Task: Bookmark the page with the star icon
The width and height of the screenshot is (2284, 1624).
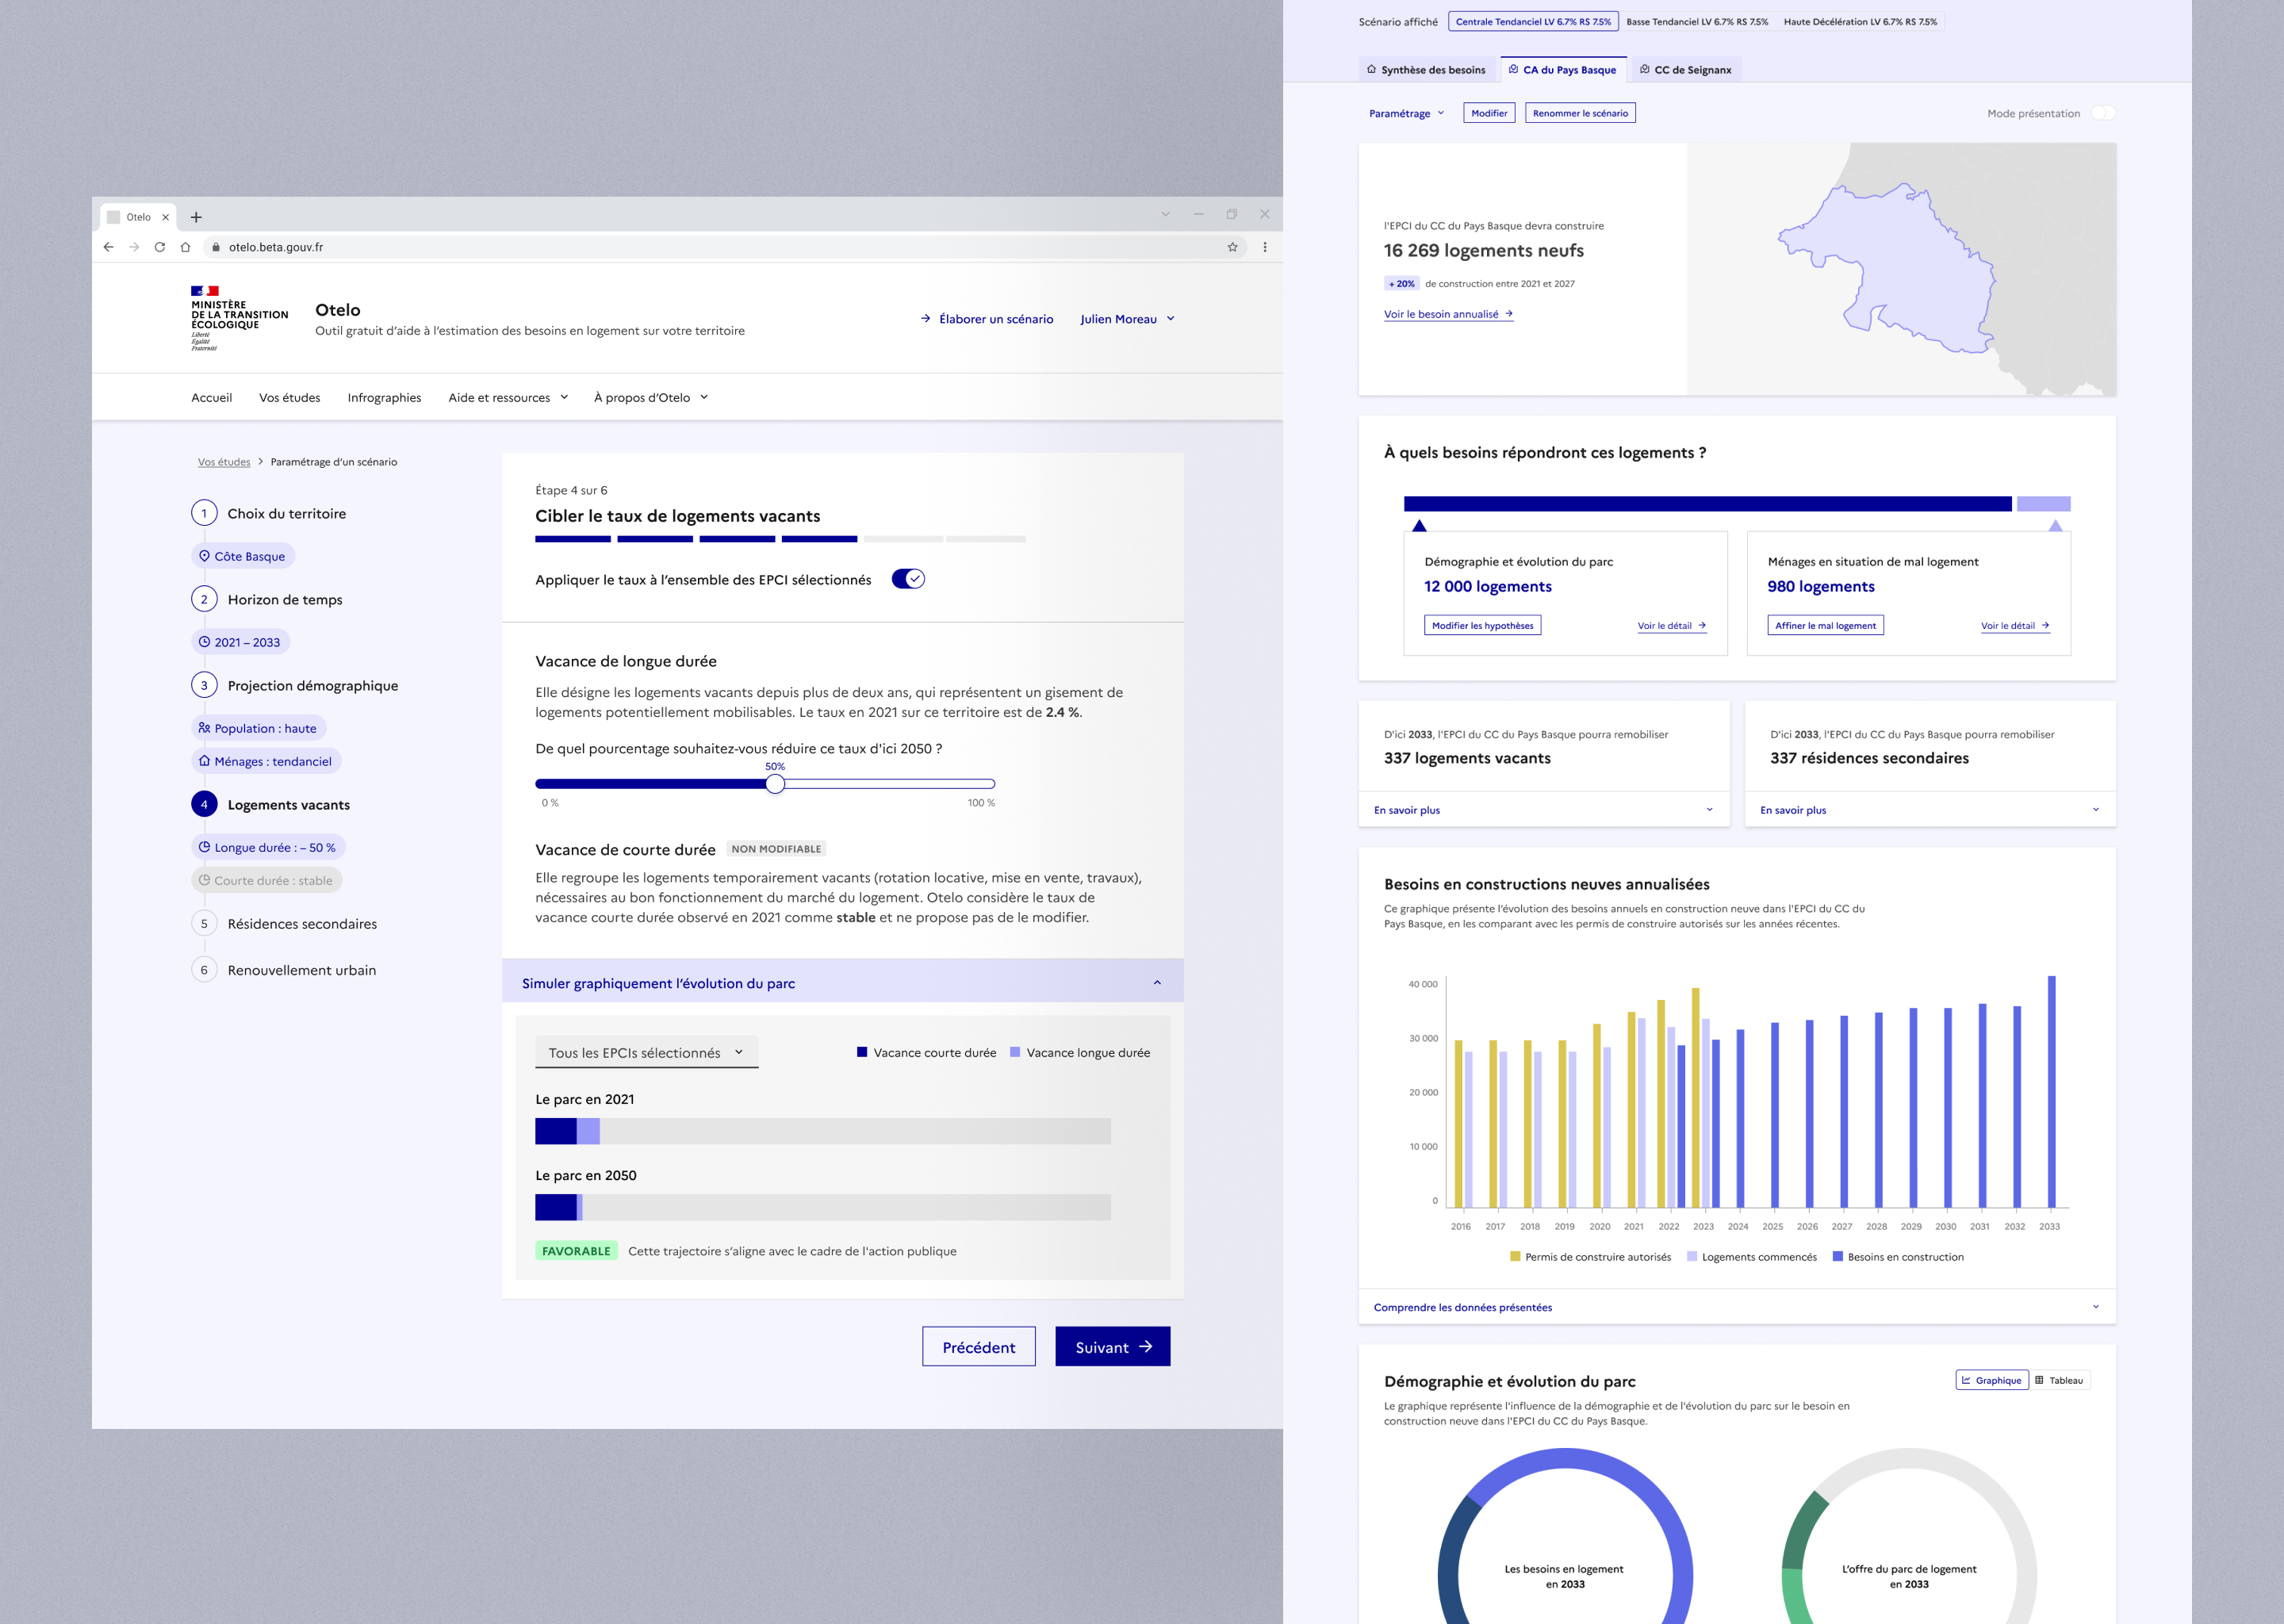Action: [x=1232, y=247]
